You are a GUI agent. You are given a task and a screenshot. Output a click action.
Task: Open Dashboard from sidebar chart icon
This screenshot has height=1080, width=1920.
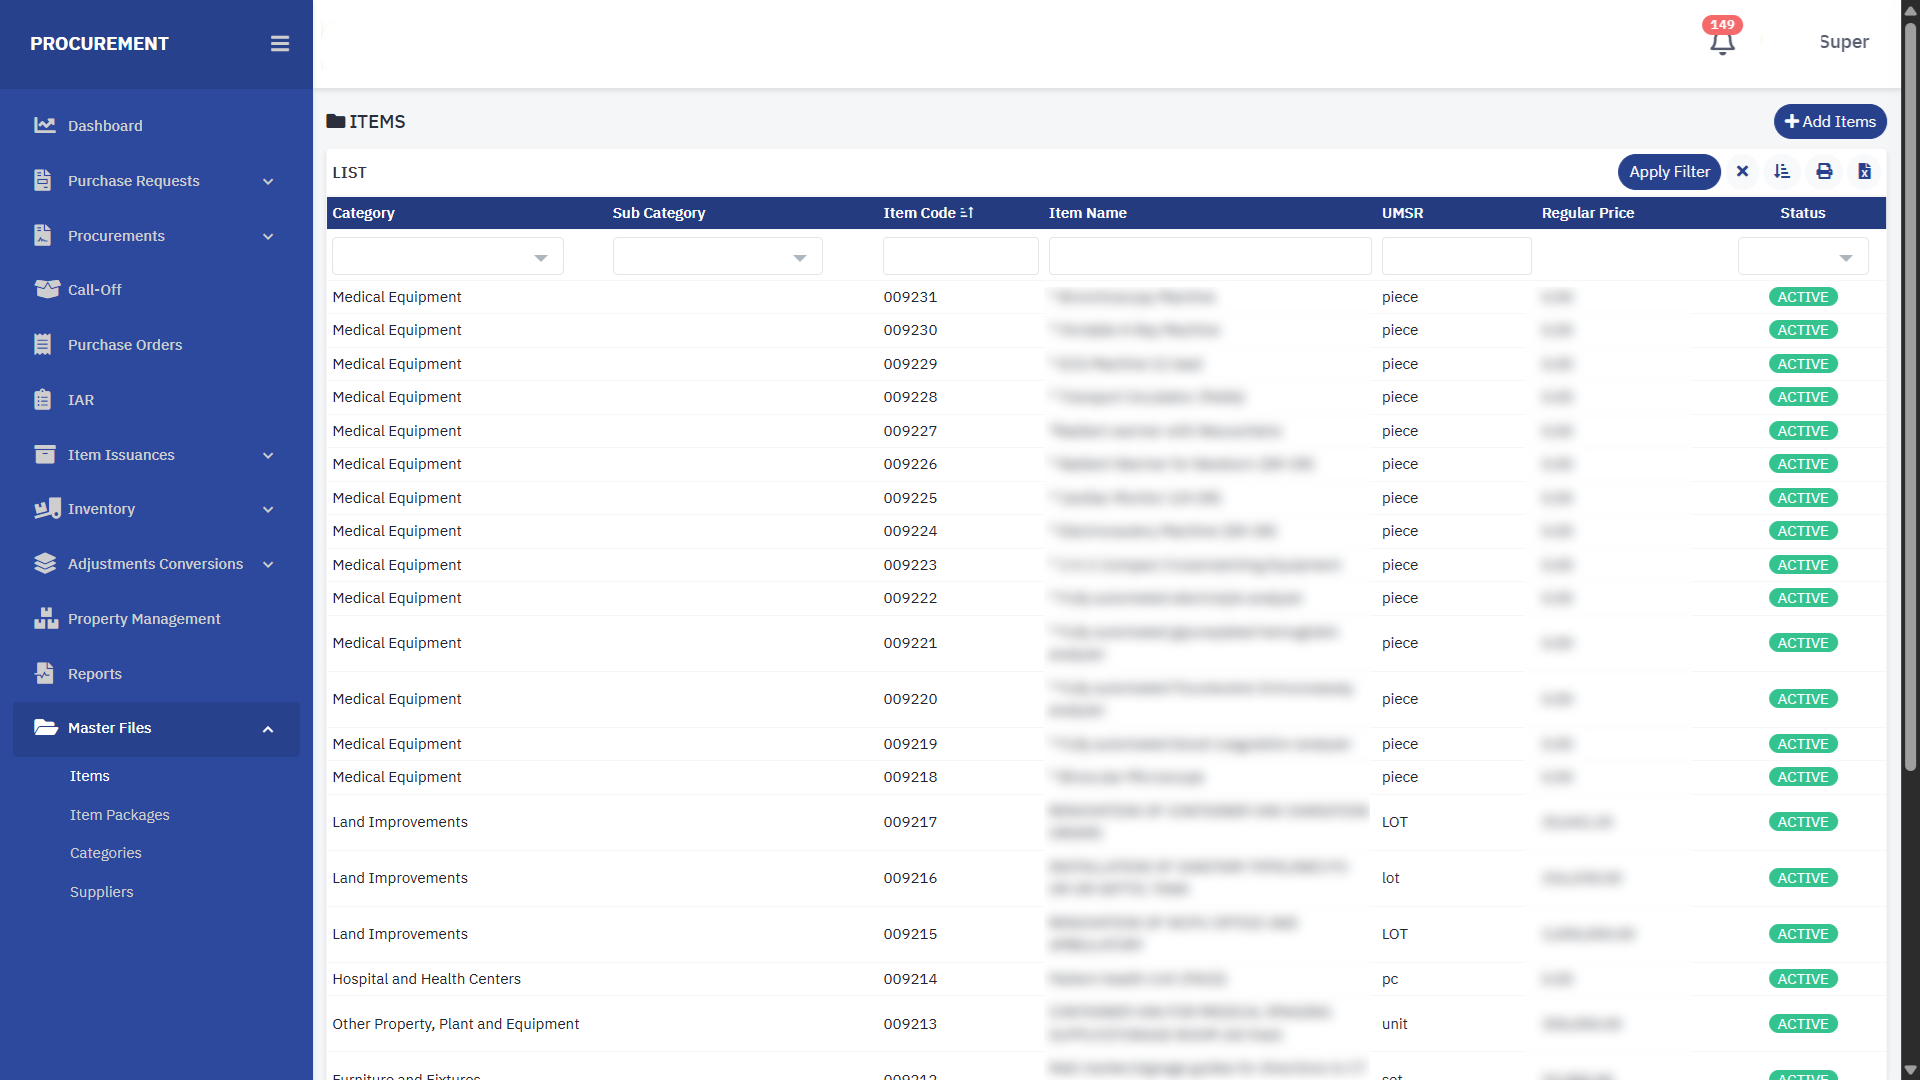(x=44, y=126)
